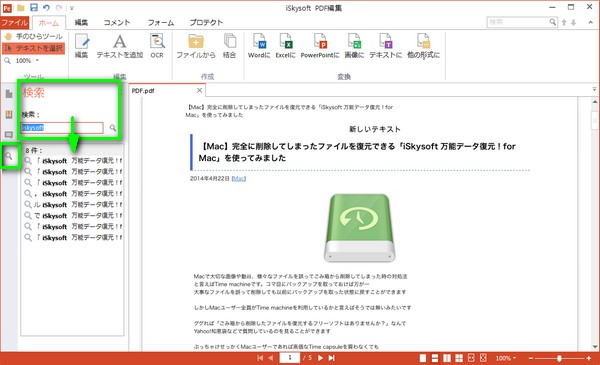Open the フォーム ribbon tab
Image resolution: width=600 pixels, height=365 pixels.
161,23
